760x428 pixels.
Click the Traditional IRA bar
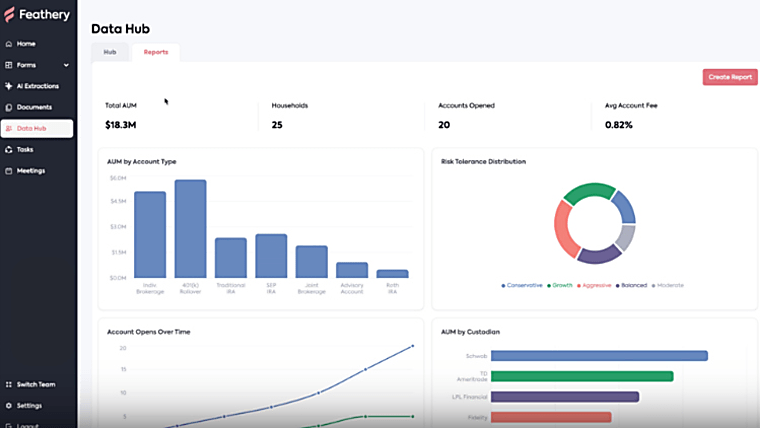click(x=231, y=258)
